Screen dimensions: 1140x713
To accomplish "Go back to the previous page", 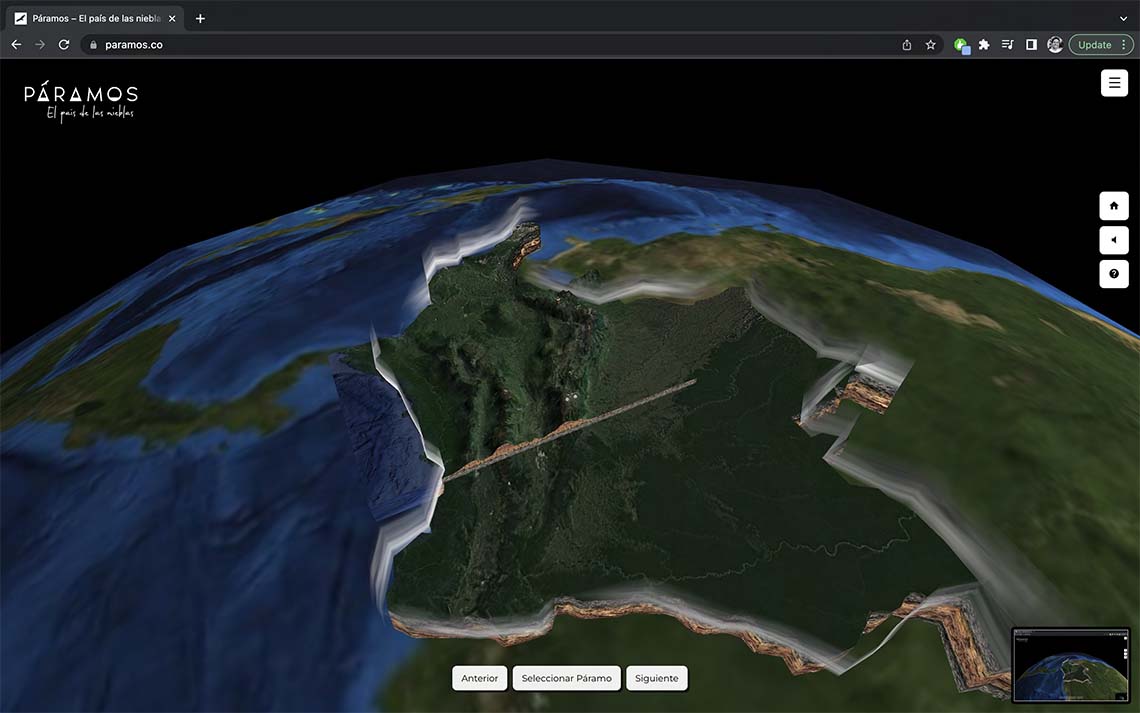I will point(16,45).
